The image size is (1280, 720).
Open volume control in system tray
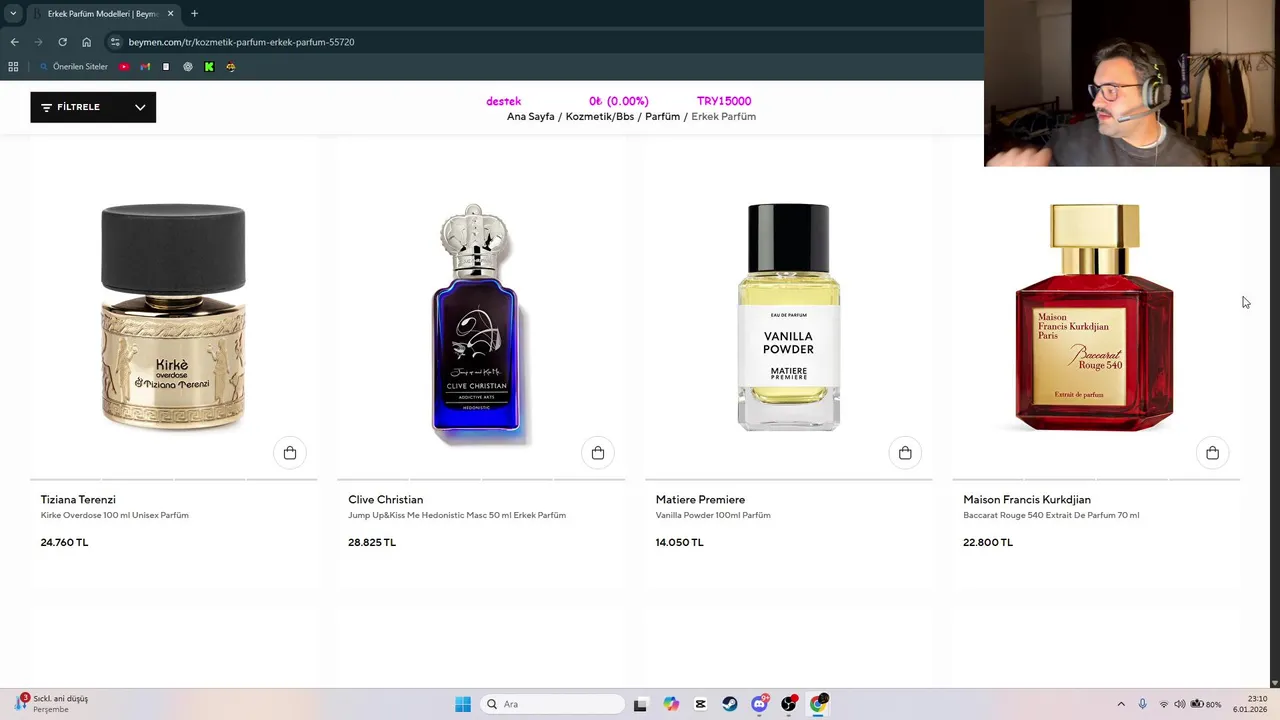tap(1180, 704)
